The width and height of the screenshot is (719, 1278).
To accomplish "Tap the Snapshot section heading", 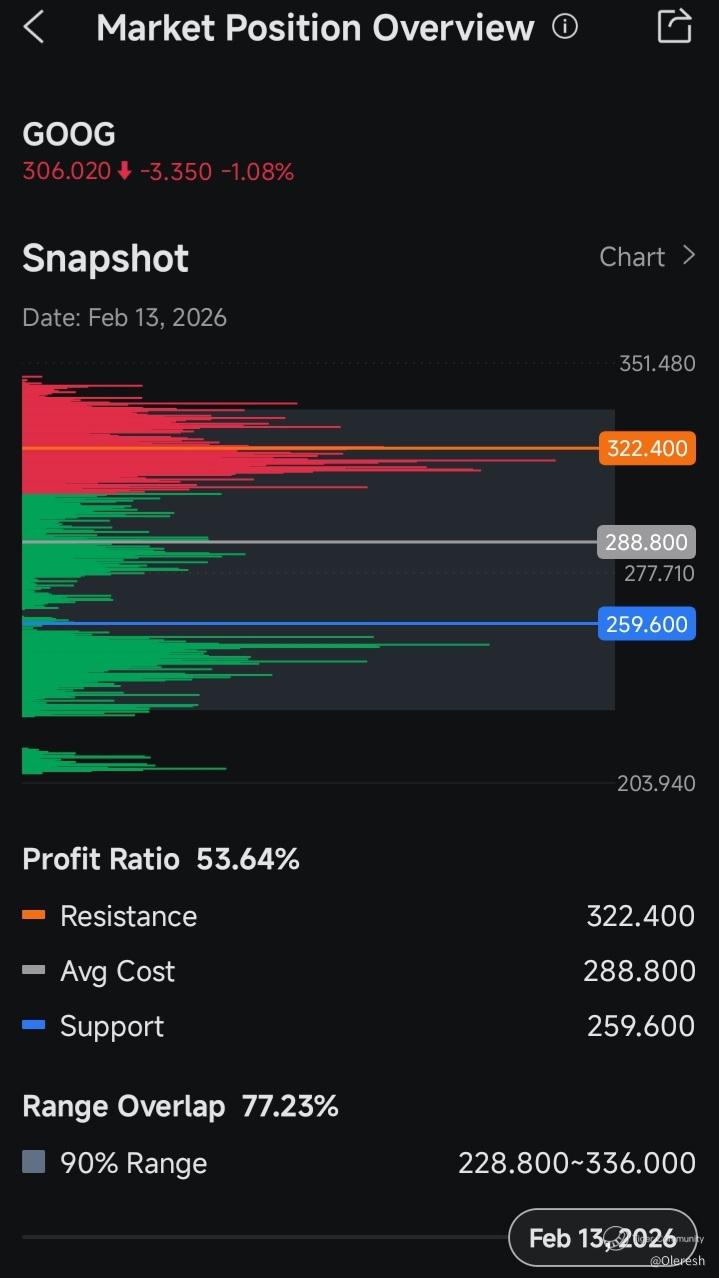I will [105, 258].
